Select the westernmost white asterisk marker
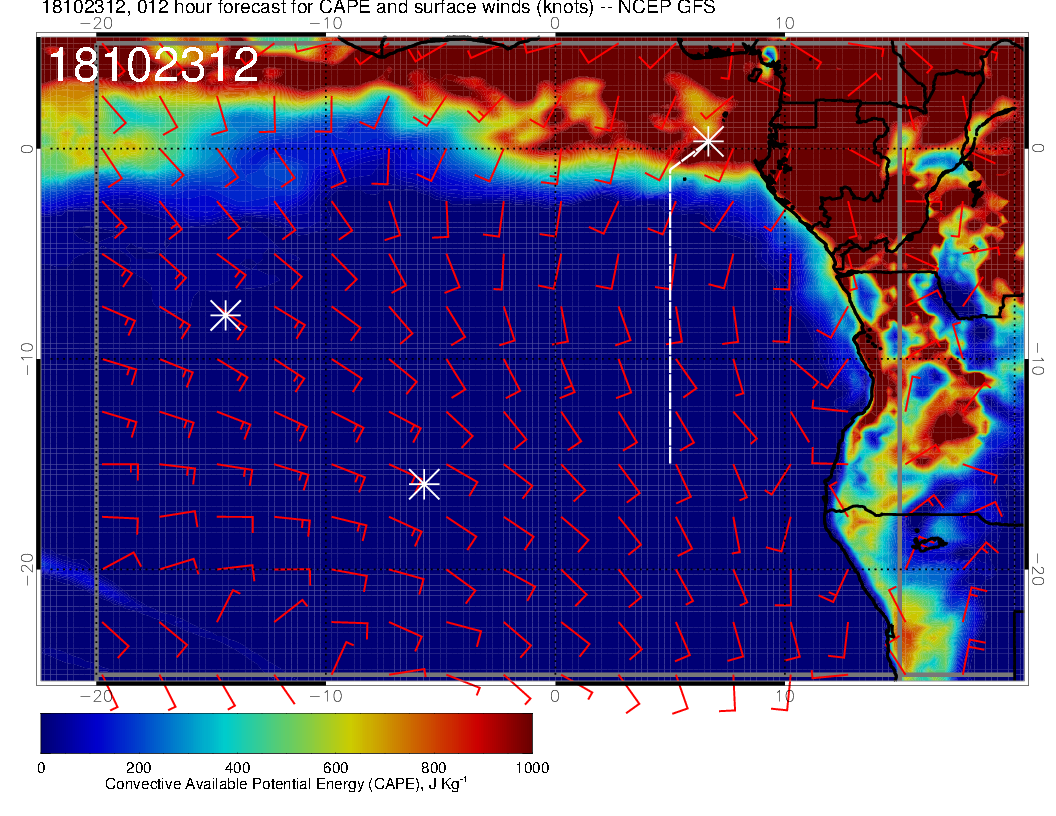 point(225,315)
